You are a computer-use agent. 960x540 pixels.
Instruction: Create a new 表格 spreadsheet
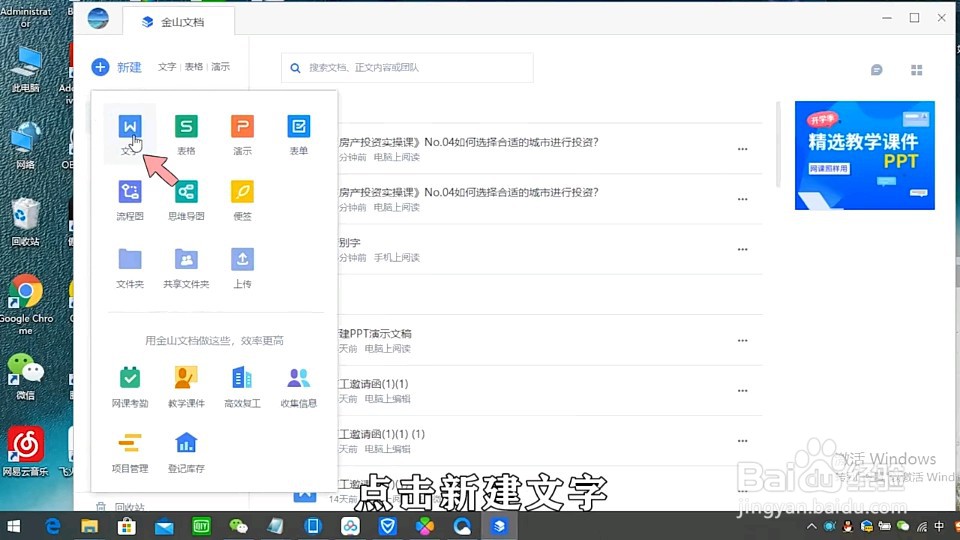coord(186,133)
